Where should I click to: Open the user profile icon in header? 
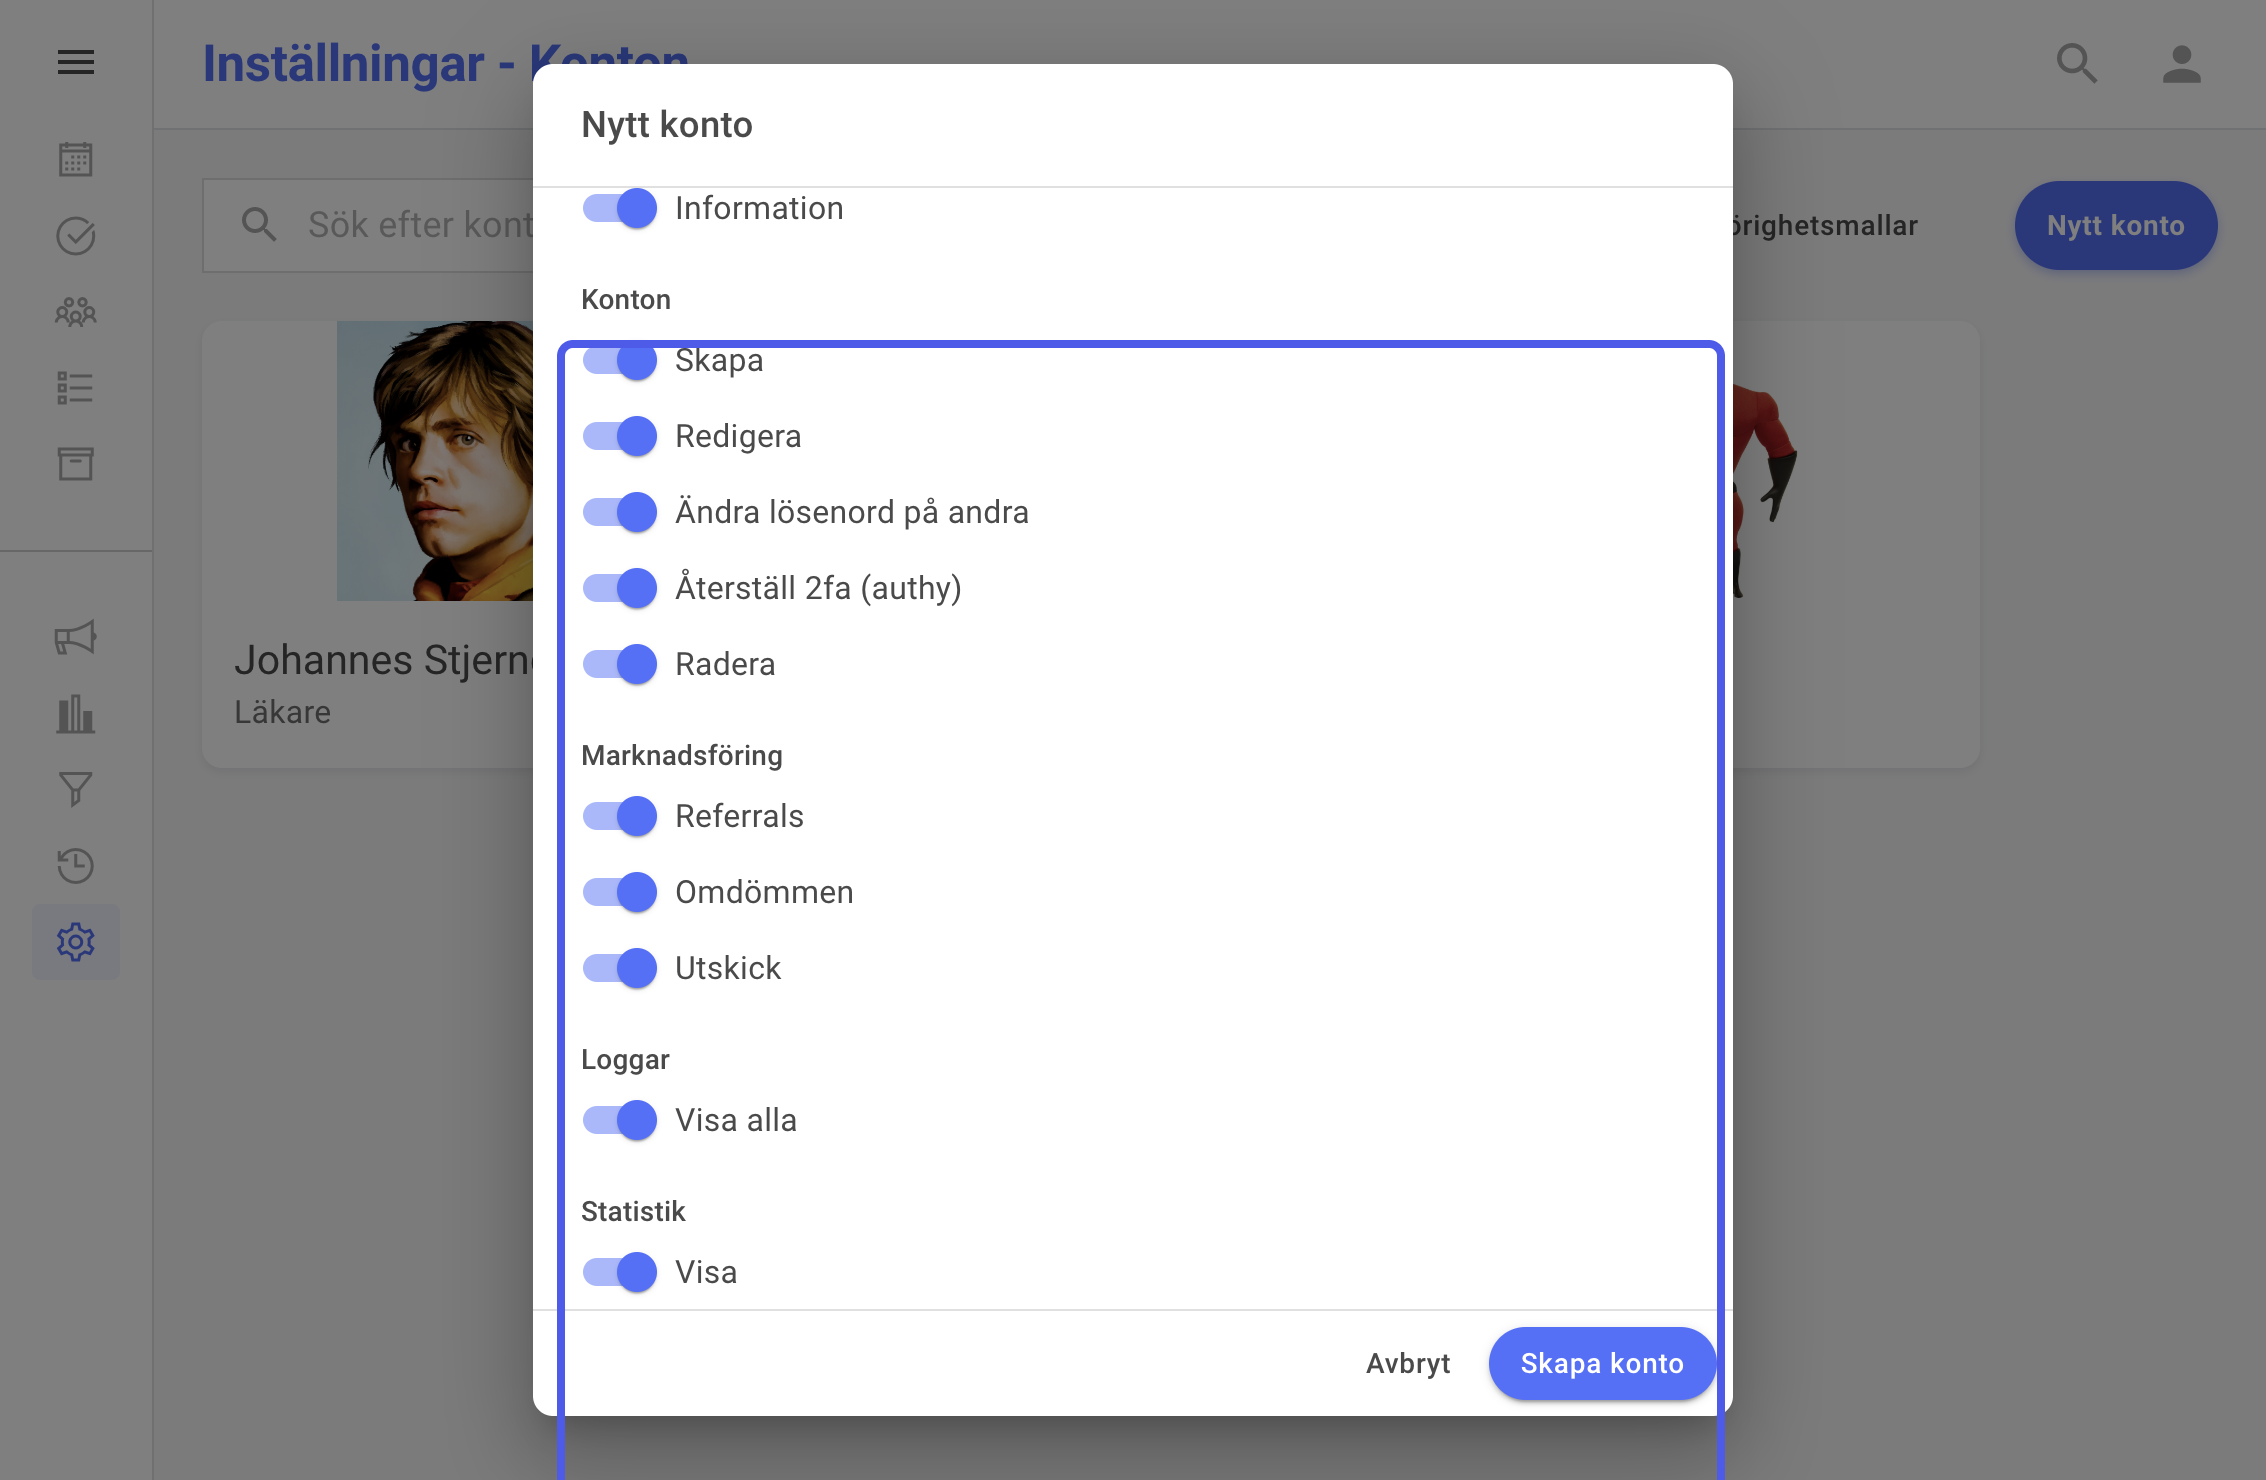click(2182, 64)
